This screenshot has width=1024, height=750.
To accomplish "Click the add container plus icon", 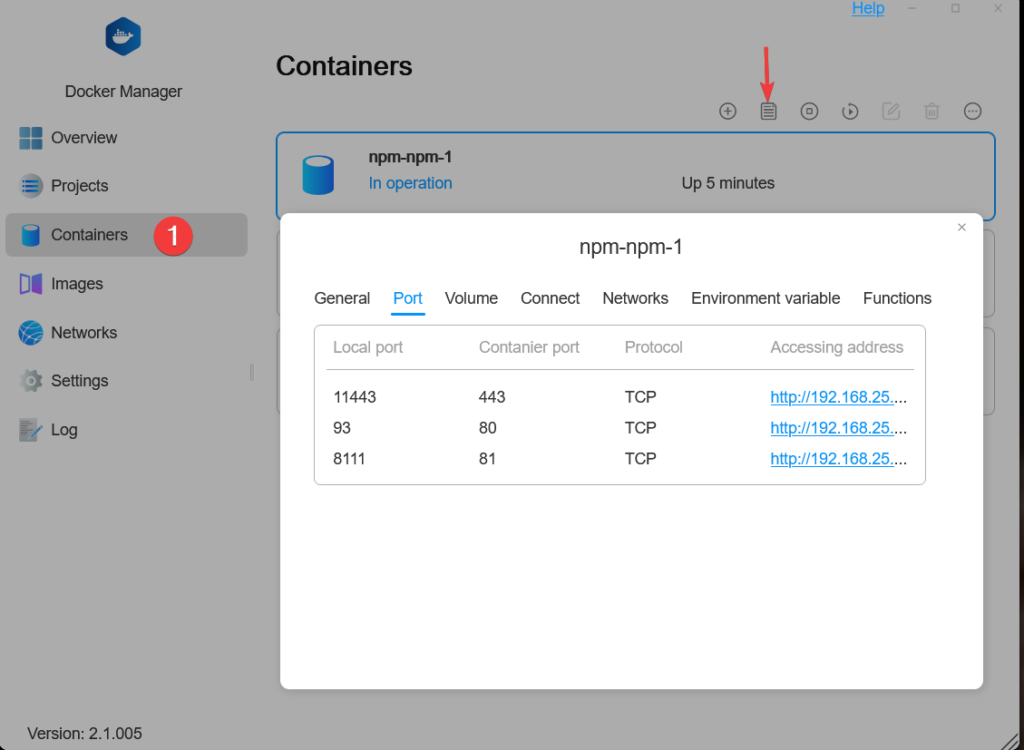I will point(728,111).
